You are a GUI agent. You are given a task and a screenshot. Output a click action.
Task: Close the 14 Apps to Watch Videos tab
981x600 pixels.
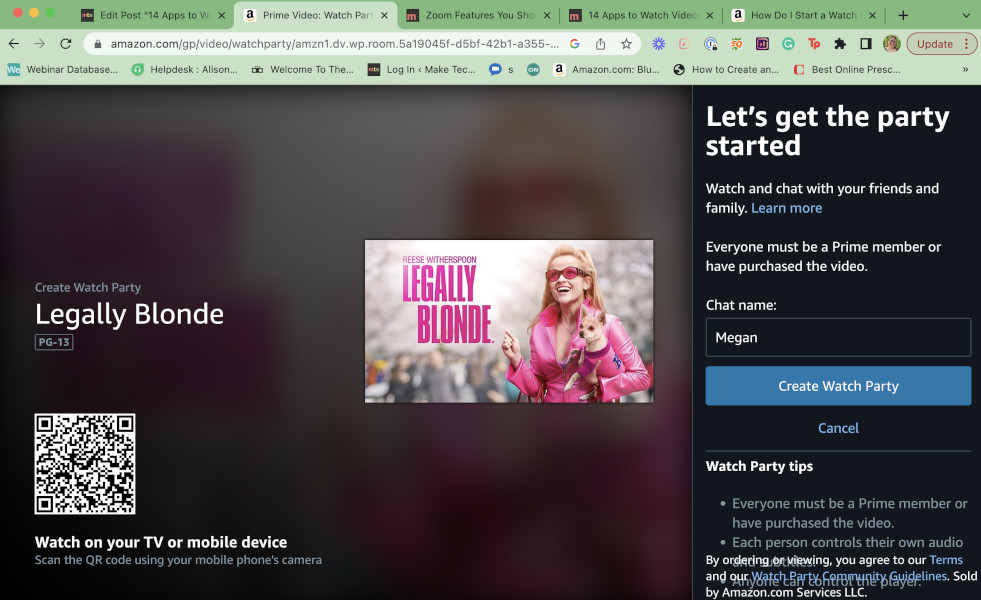point(709,16)
